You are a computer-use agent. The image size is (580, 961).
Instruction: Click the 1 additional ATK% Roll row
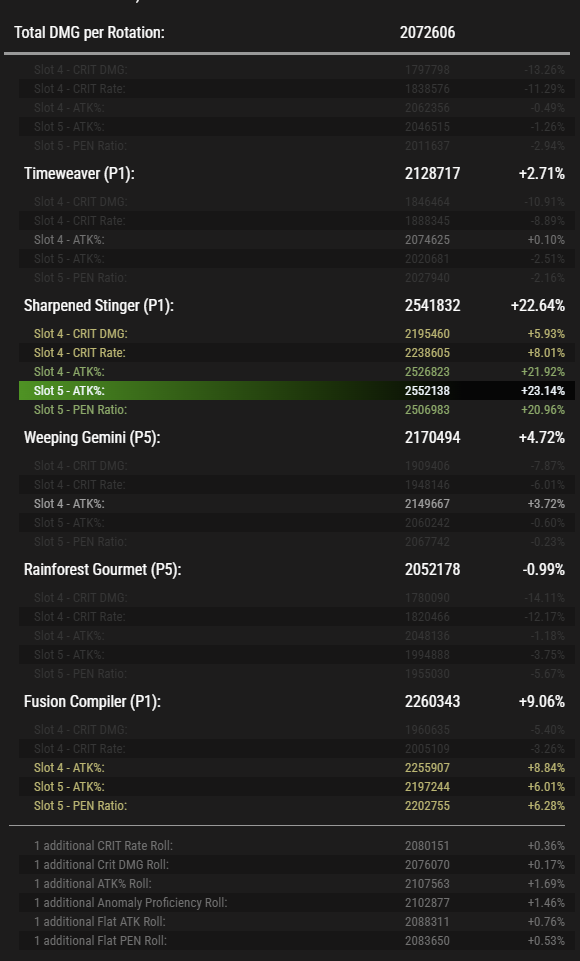(x=297, y=884)
